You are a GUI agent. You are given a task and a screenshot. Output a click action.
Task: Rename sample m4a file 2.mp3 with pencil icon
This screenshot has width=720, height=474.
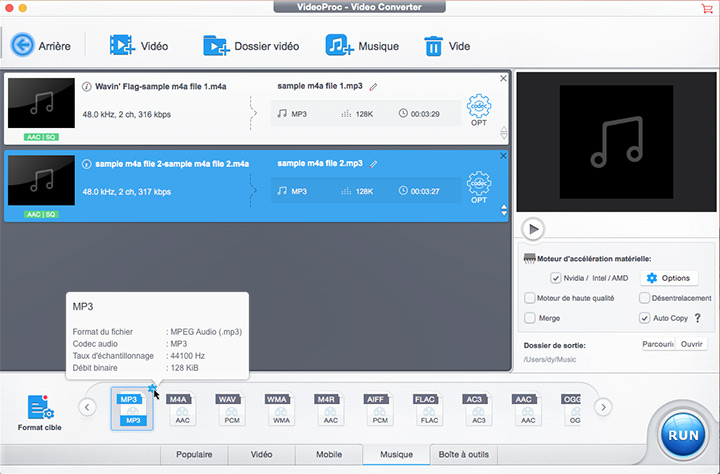pyautogui.click(x=374, y=163)
